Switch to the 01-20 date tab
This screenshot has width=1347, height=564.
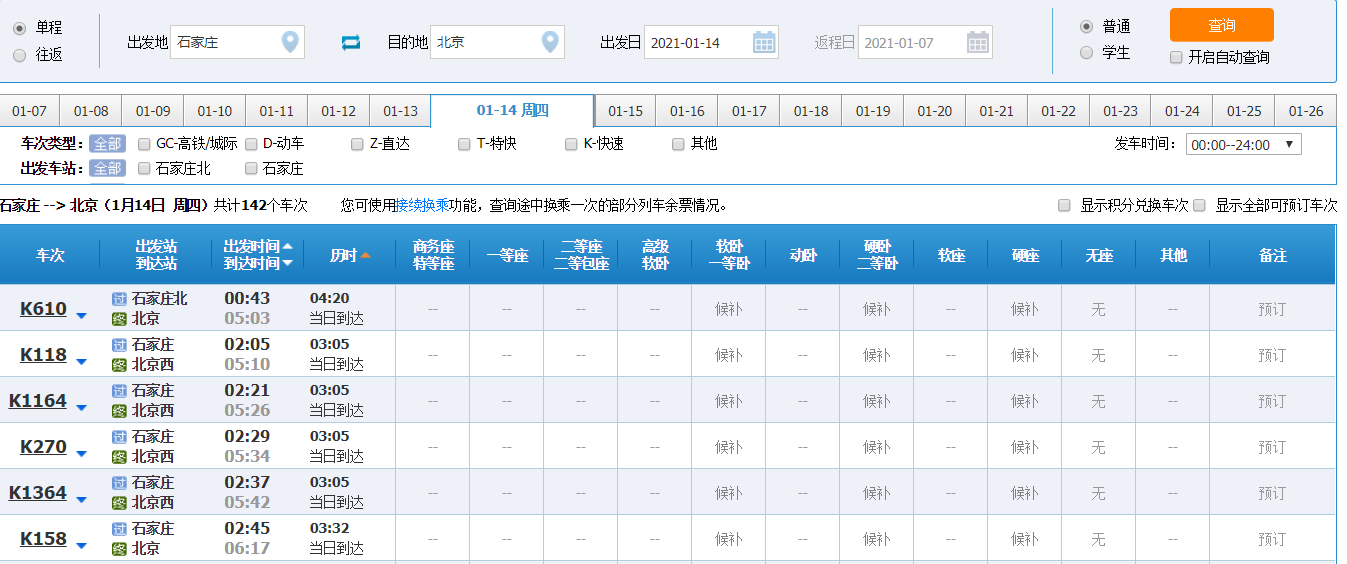click(x=934, y=111)
